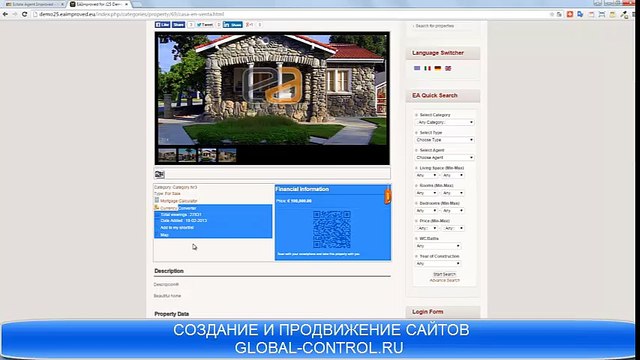Image resolution: width=640 pixels, height=360 pixels.
Task: Open Bedrooms minimum dropdown
Action: point(427,211)
